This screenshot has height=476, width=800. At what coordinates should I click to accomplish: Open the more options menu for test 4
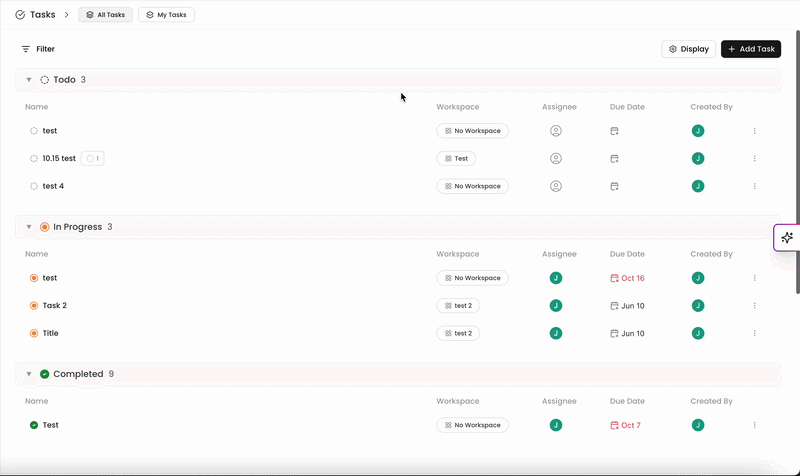tap(754, 186)
